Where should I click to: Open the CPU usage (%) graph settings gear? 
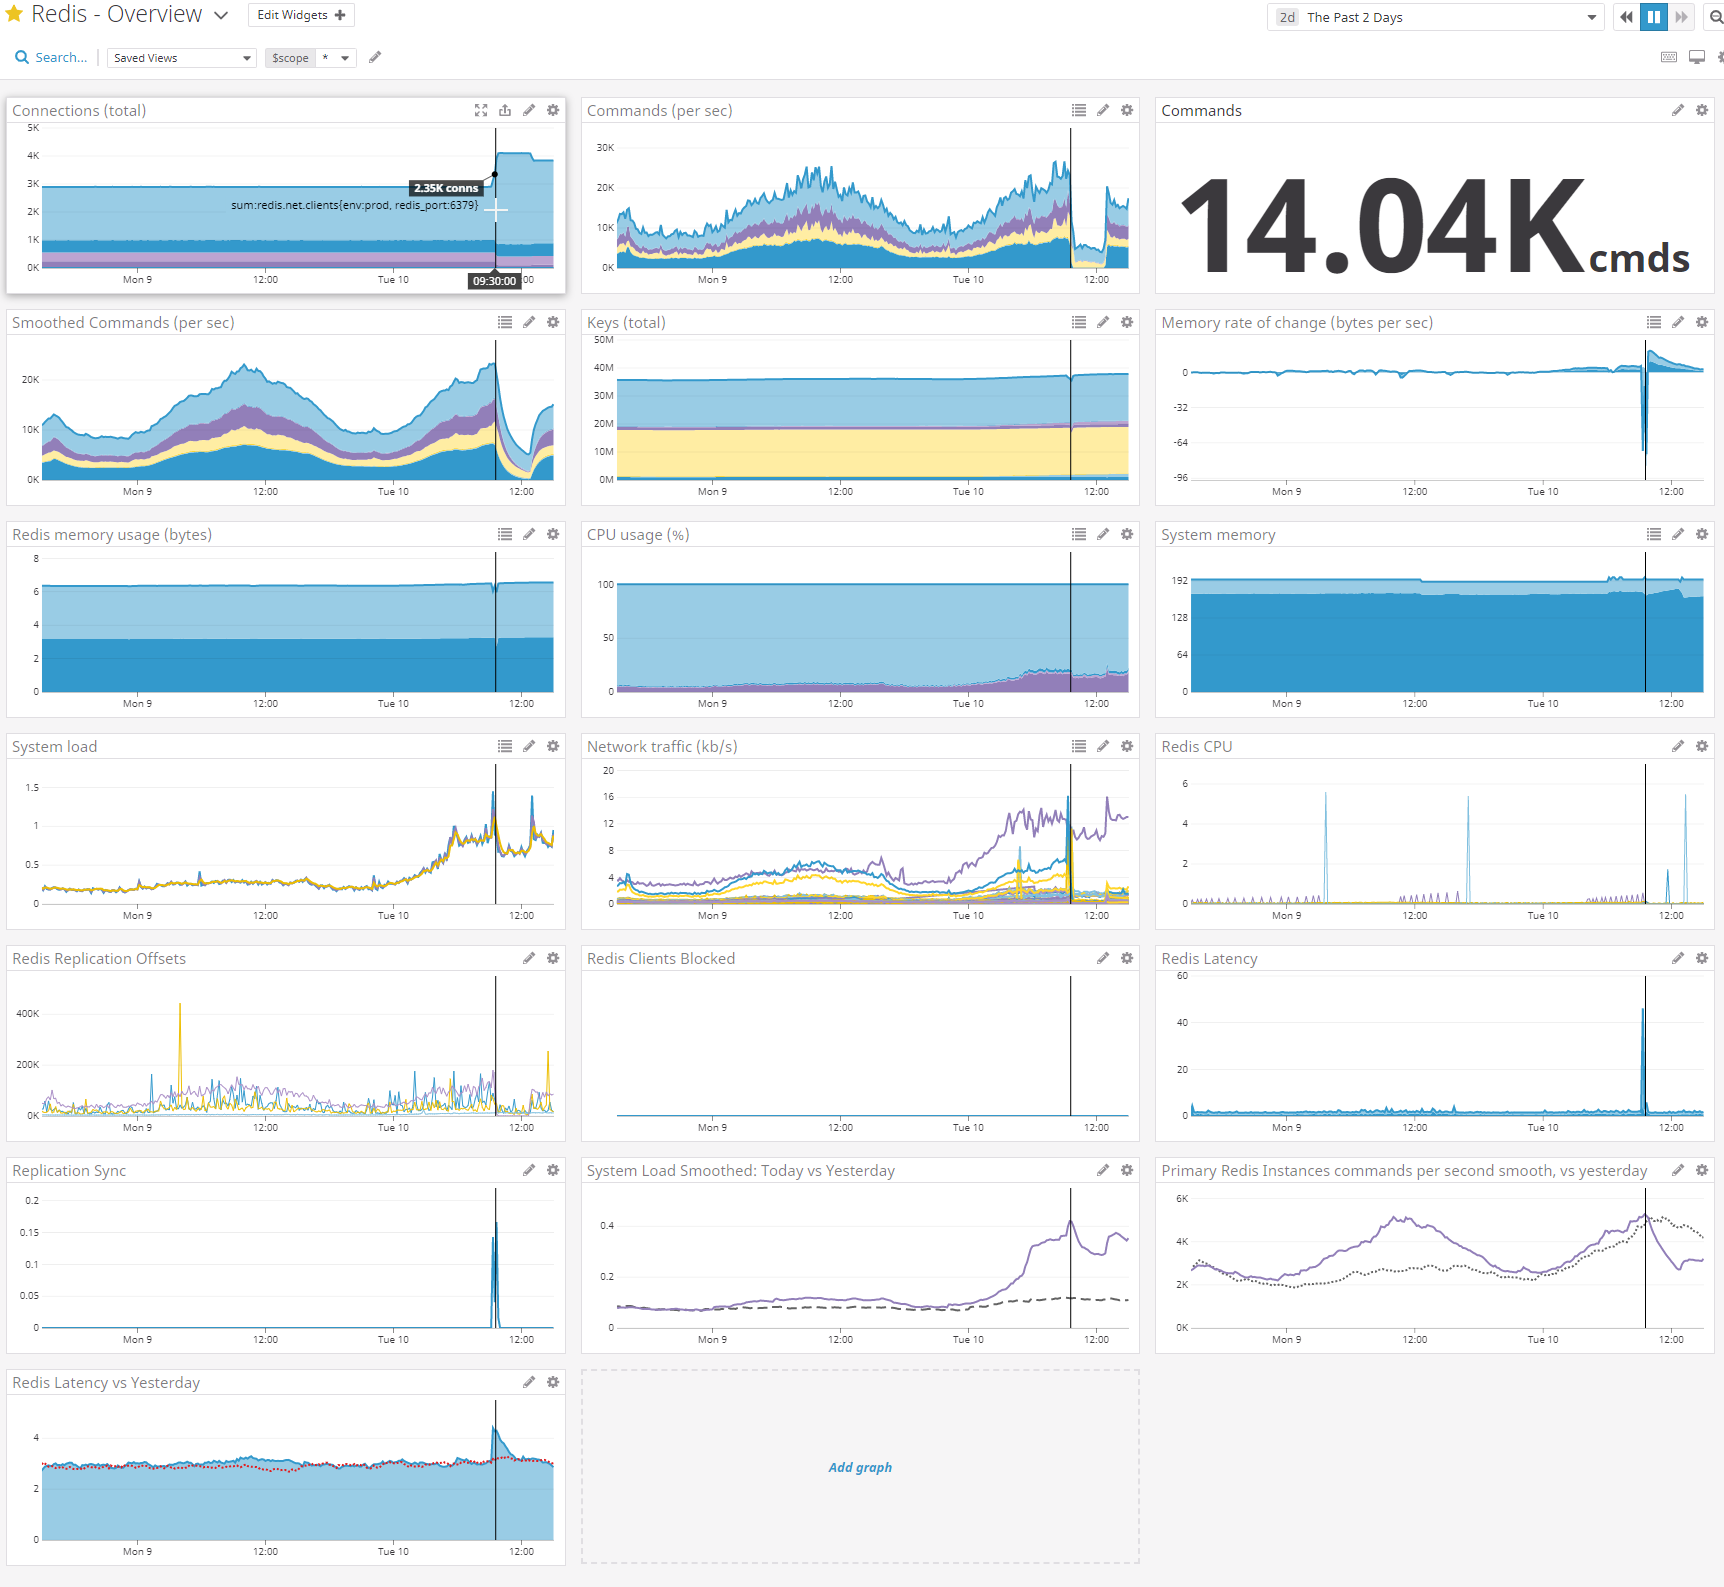tap(1127, 535)
